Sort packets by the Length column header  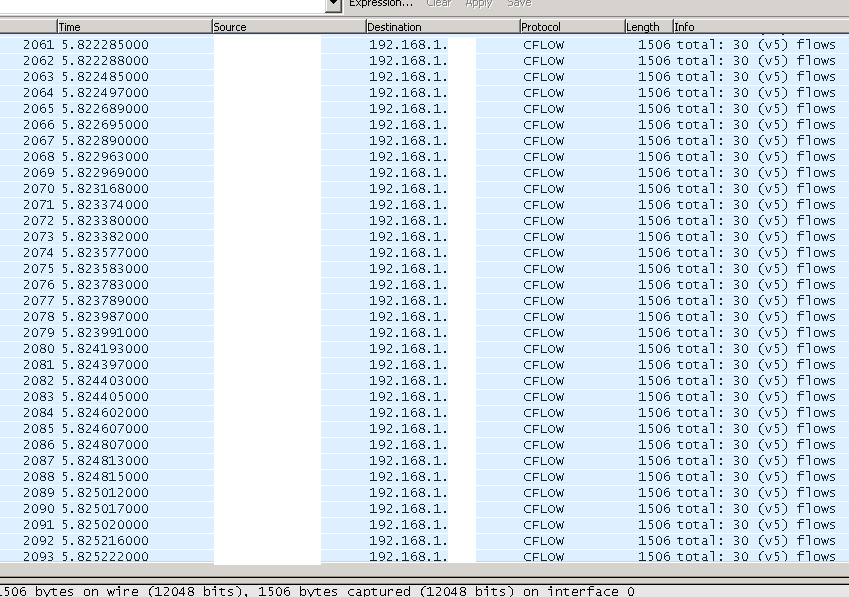point(649,27)
